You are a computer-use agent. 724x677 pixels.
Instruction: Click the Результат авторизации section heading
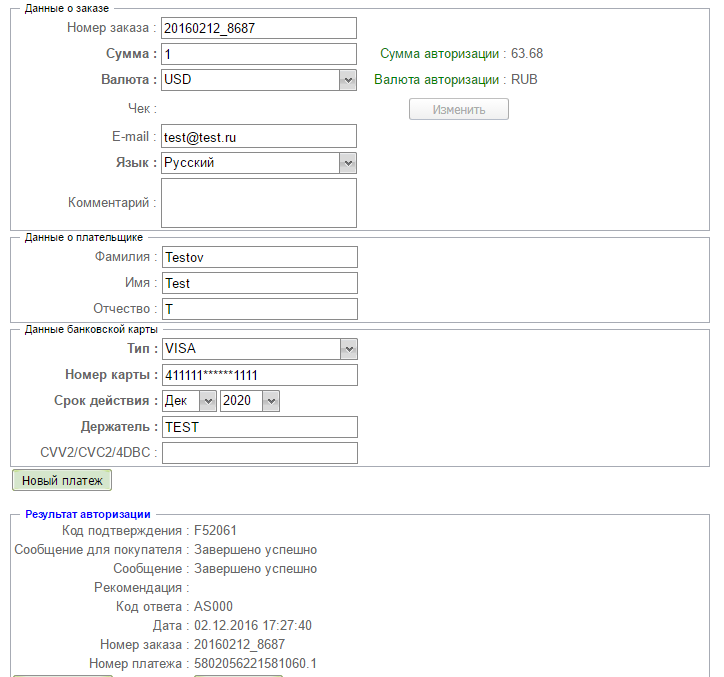coord(88,514)
